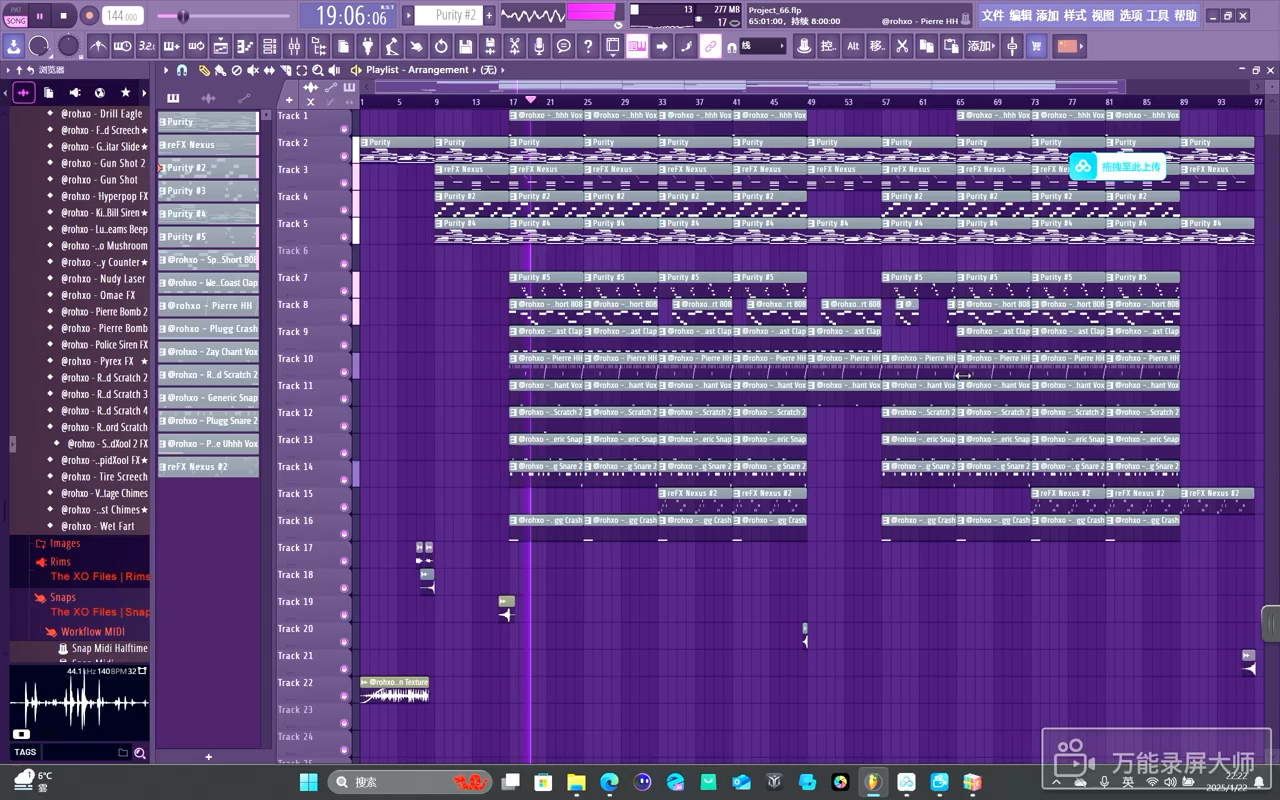Open the plugin picker plug icon

click(x=367, y=46)
